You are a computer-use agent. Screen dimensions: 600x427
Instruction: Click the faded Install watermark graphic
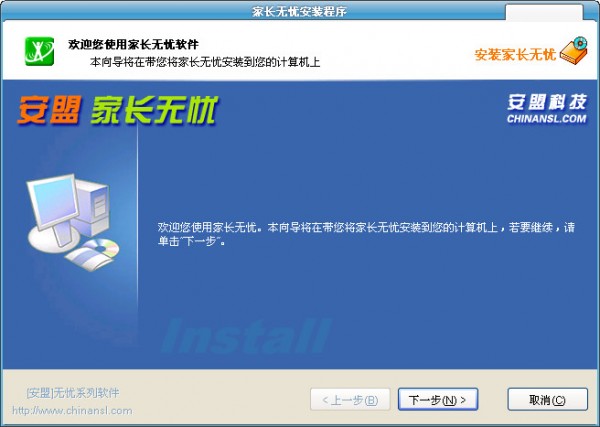(x=245, y=336)
